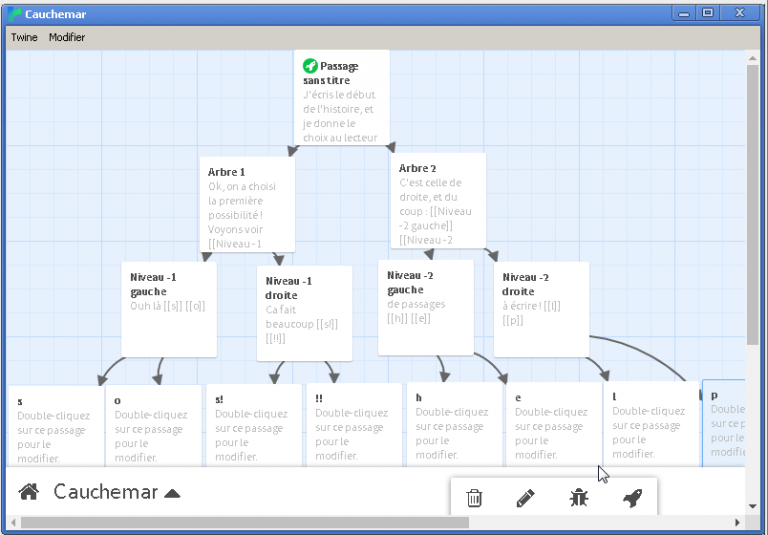The height and width of the screenshot is (535, 768).
Task: Select the passage titled l
Action: tap(651, 424)
